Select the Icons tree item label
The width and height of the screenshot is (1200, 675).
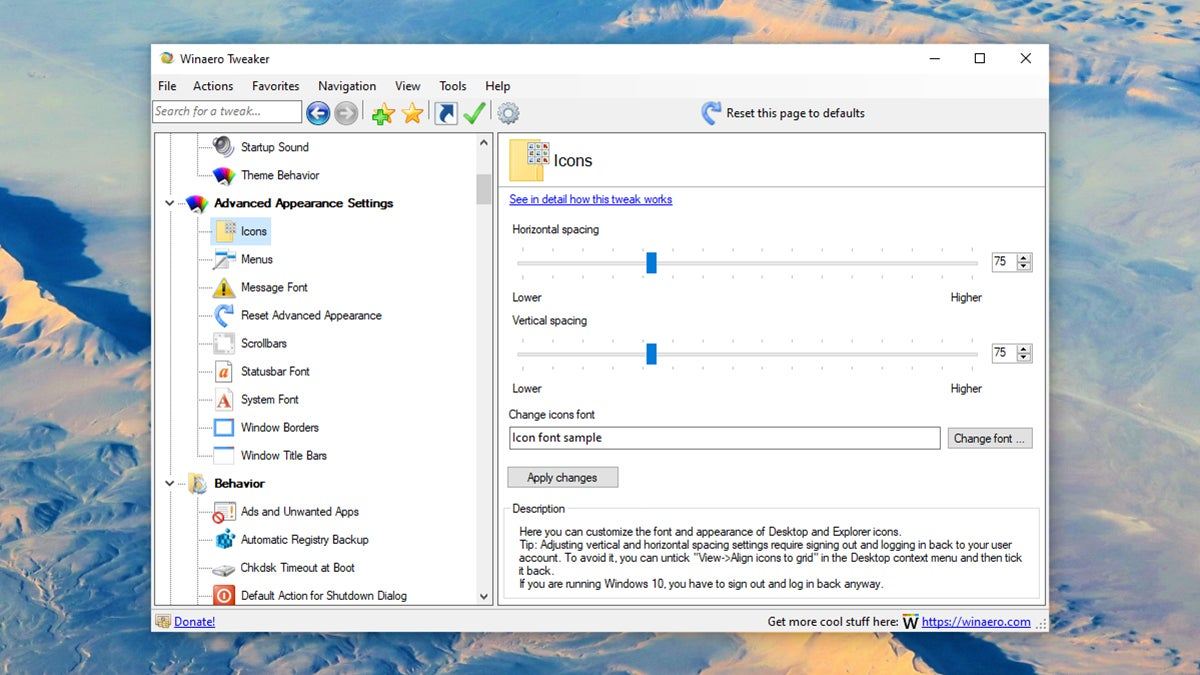(254, 231)
